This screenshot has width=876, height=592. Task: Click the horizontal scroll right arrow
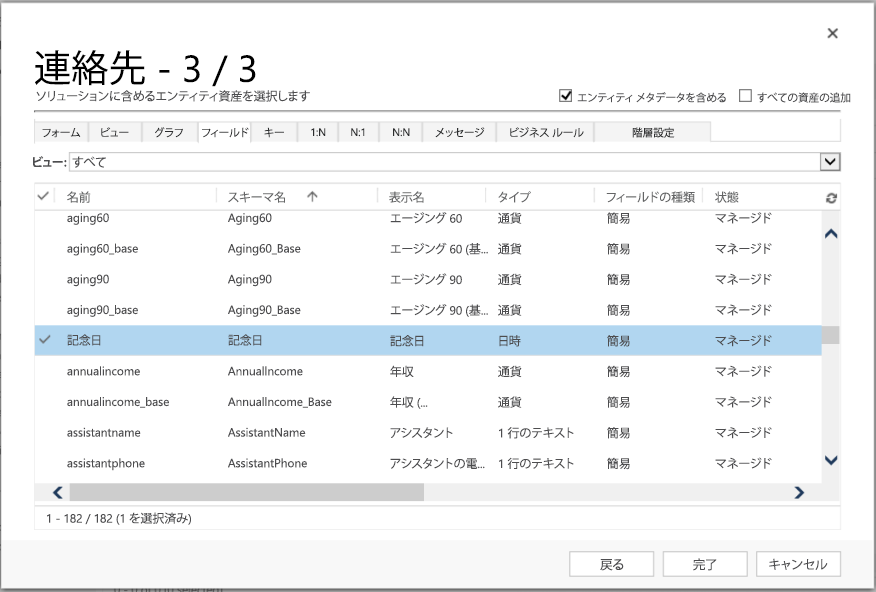(x=799, y=492)
